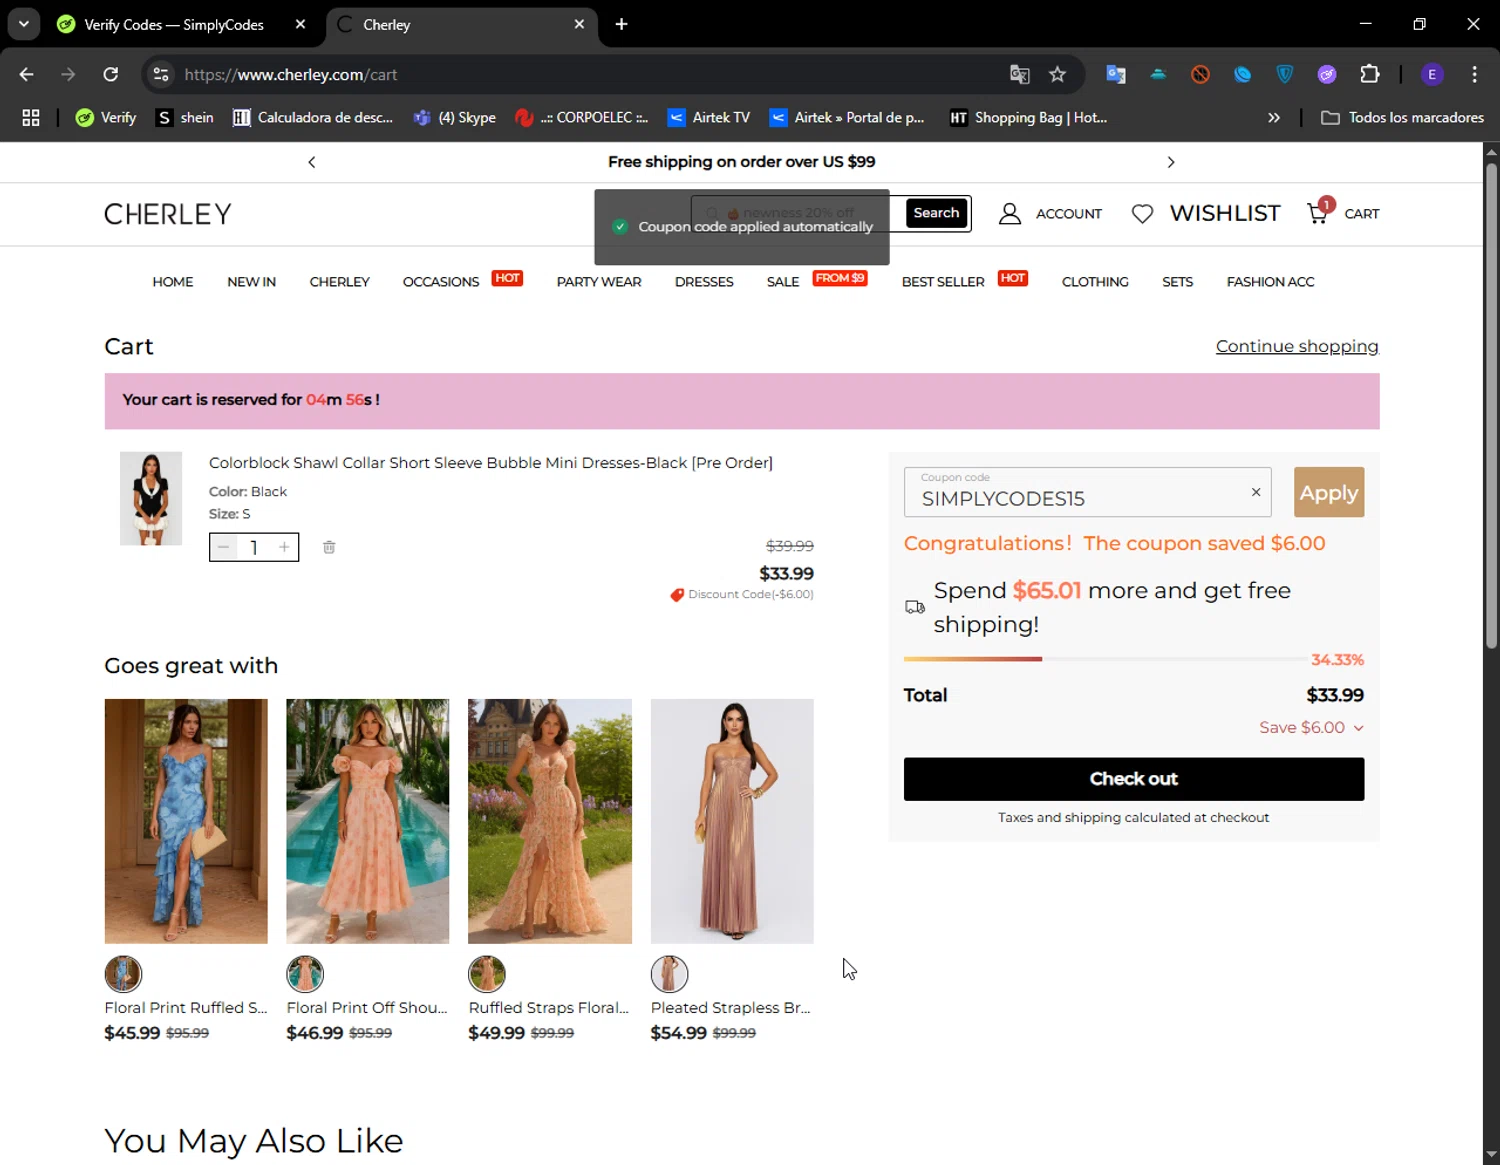Image resolution: width=1500 pixels, height=1165 pixels.
Task: Open tab search dropdown arrow
Action: (23, 24)
